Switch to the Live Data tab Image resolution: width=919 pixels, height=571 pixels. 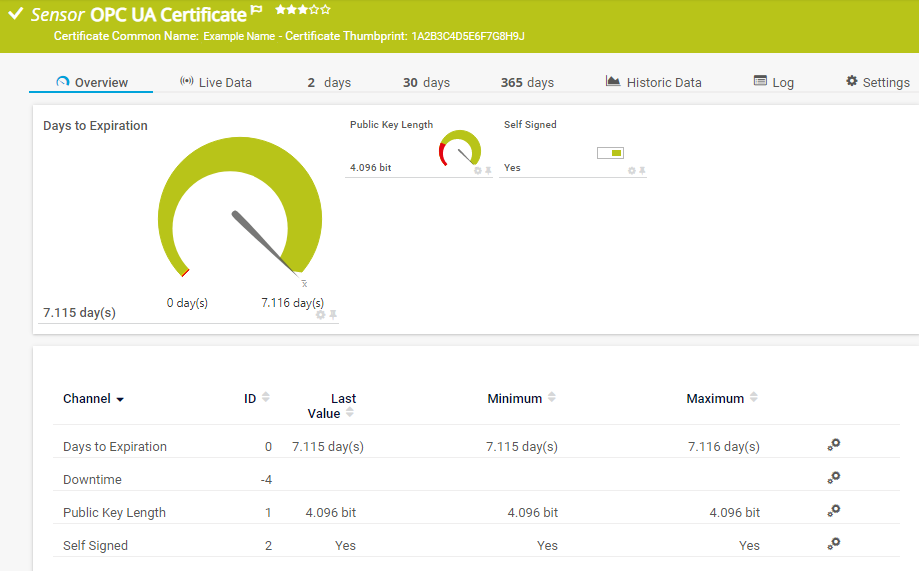click(215, 82)
